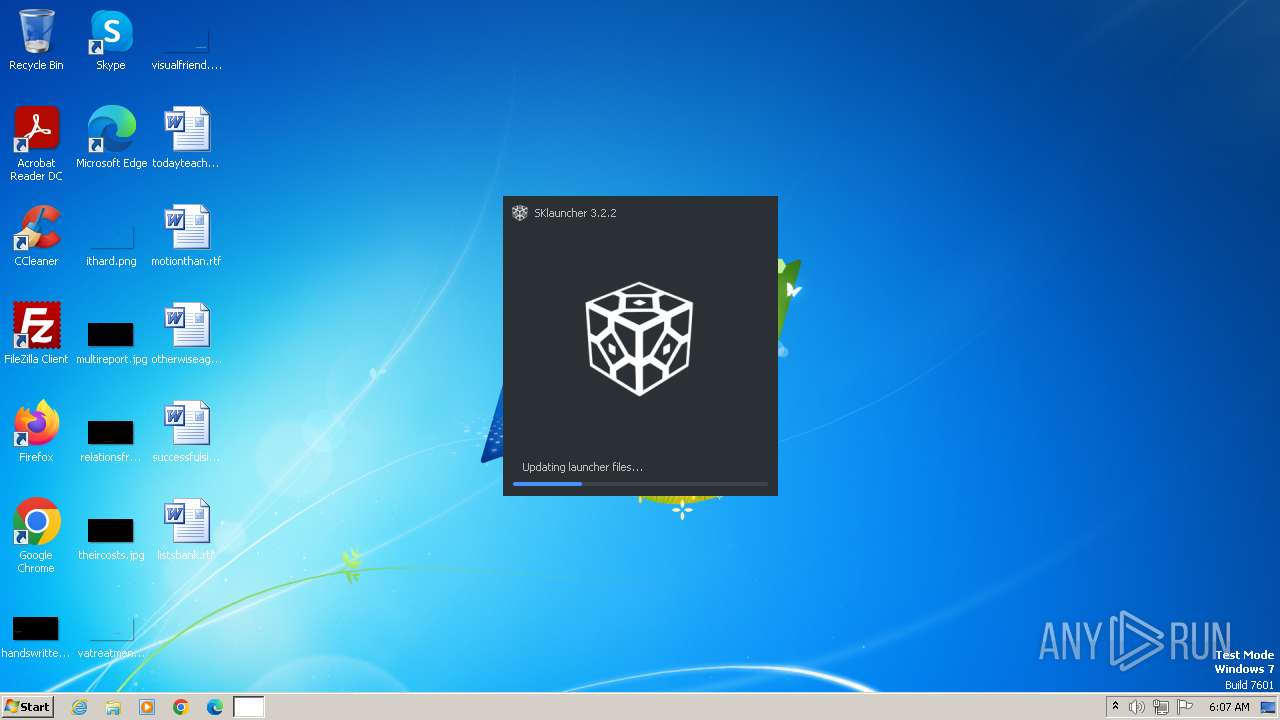Open the Action Center flag icon
This screenshot has width=1280, height=720.
(1185, 707)
